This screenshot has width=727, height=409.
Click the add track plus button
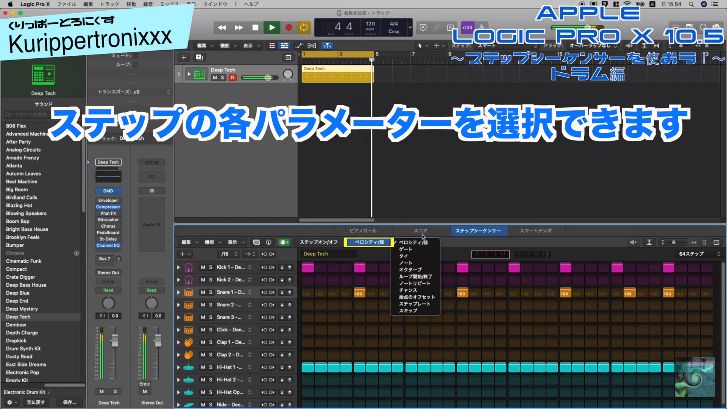point(184,57)
